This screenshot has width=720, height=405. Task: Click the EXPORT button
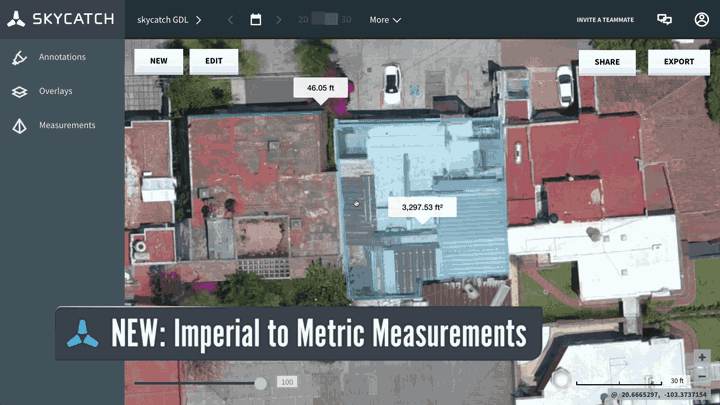coord(679,62)
